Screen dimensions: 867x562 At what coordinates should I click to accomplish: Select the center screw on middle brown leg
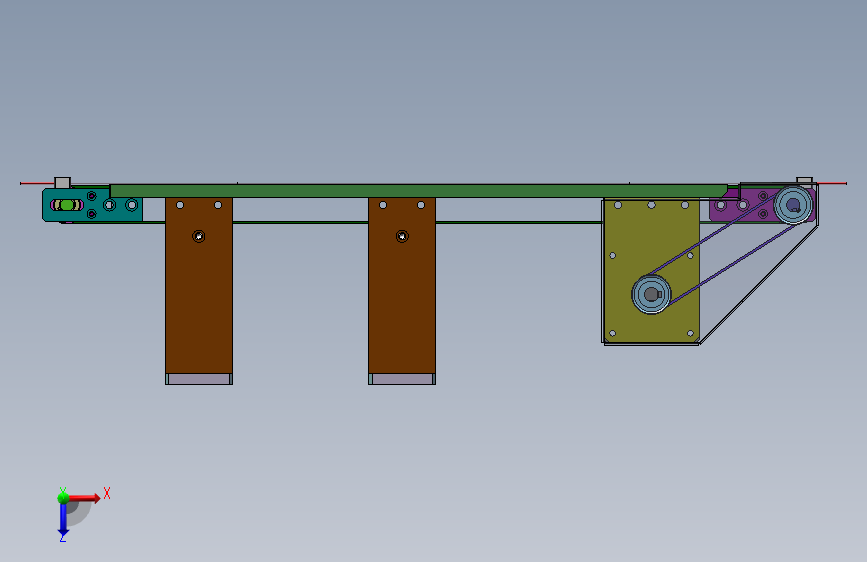(402, 237)
